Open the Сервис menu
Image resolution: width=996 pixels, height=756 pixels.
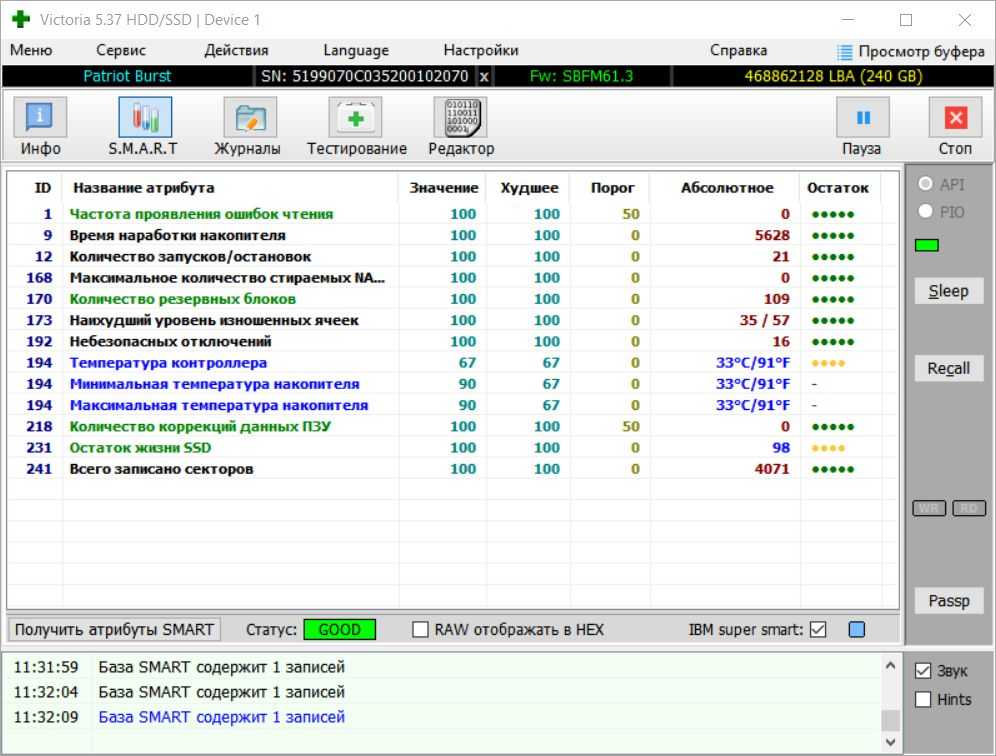(121, 50)
